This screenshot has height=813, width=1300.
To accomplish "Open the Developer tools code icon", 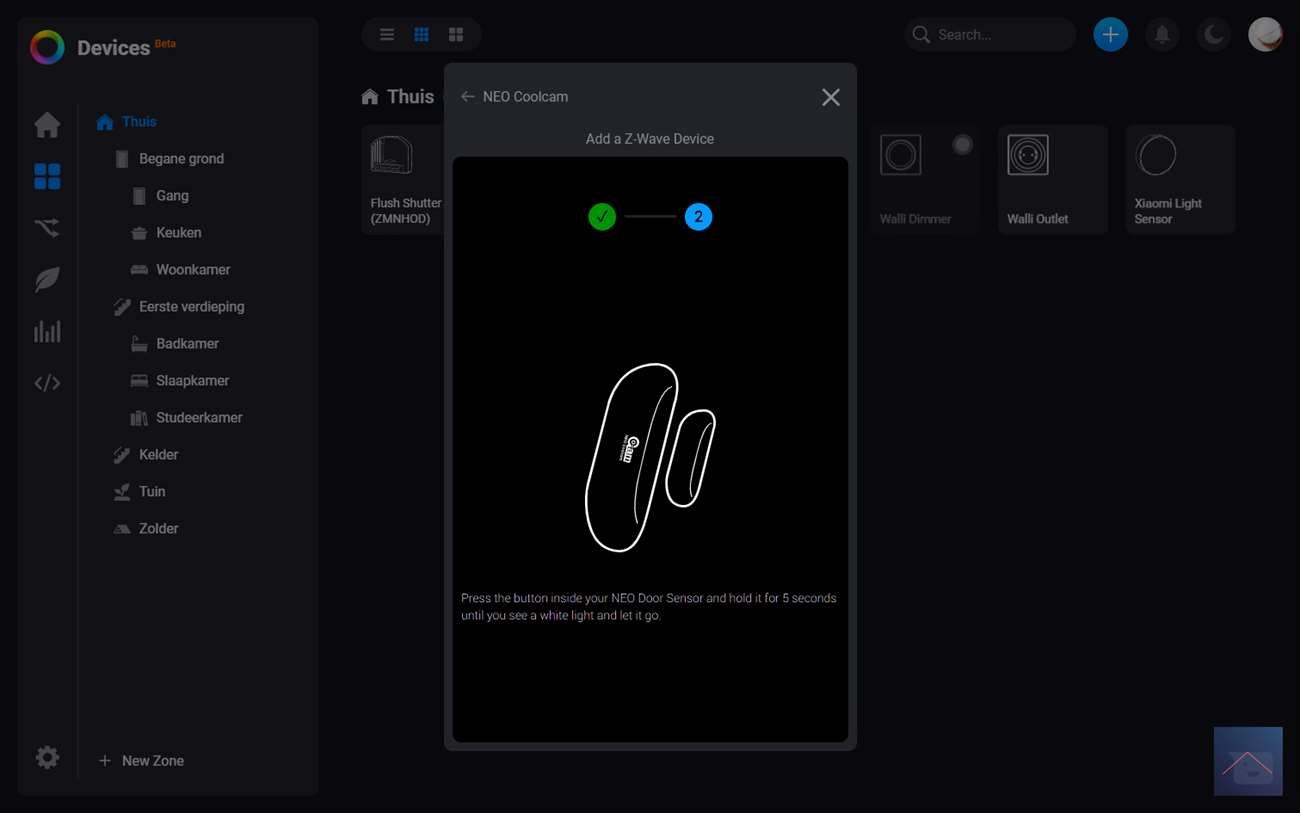I will [47, 383].
